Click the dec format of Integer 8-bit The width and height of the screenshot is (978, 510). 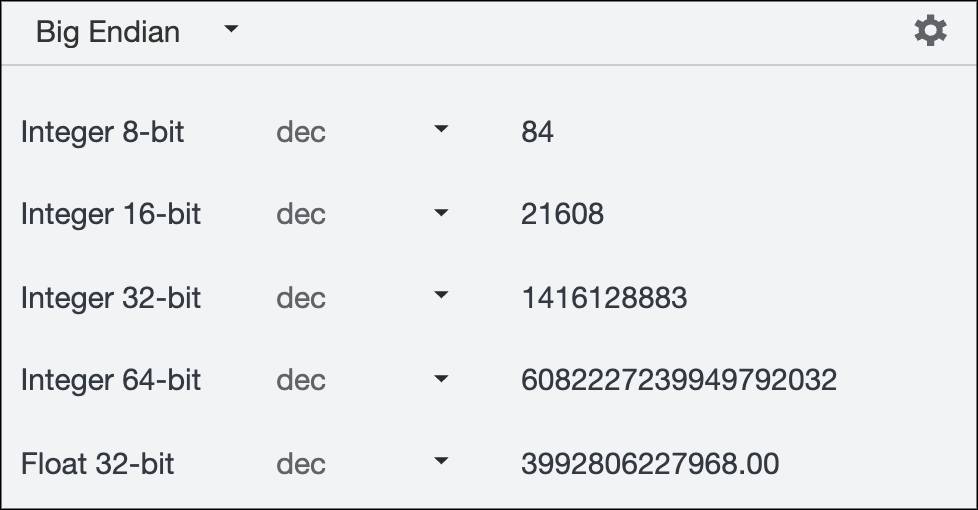(x=301, y=132)
